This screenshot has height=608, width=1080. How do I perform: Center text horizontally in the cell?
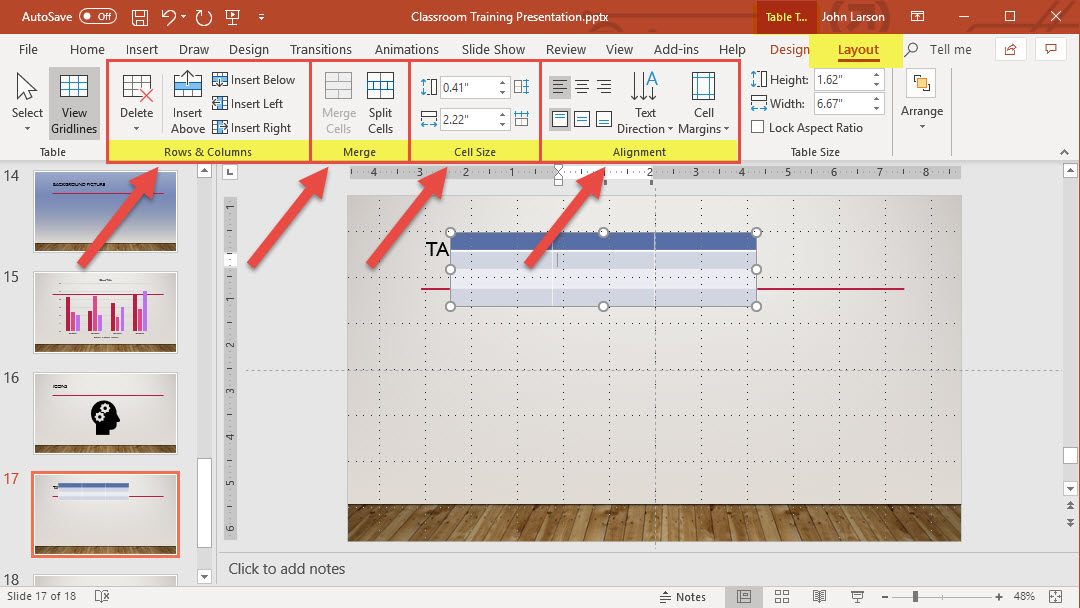point(582,88)
